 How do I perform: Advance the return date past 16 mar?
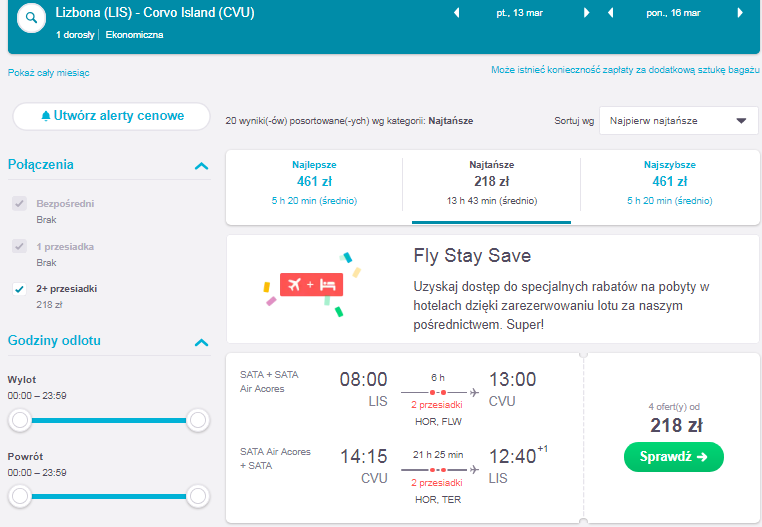click(x=740, y=13)
